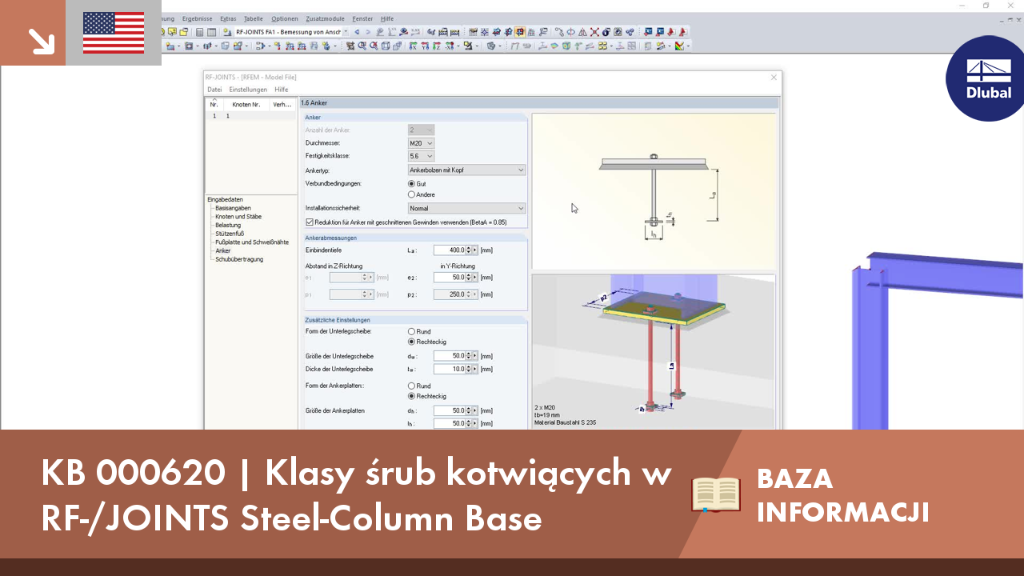
Task: Expand the Ankertyp combo box
Action: (x=466, y=170)
